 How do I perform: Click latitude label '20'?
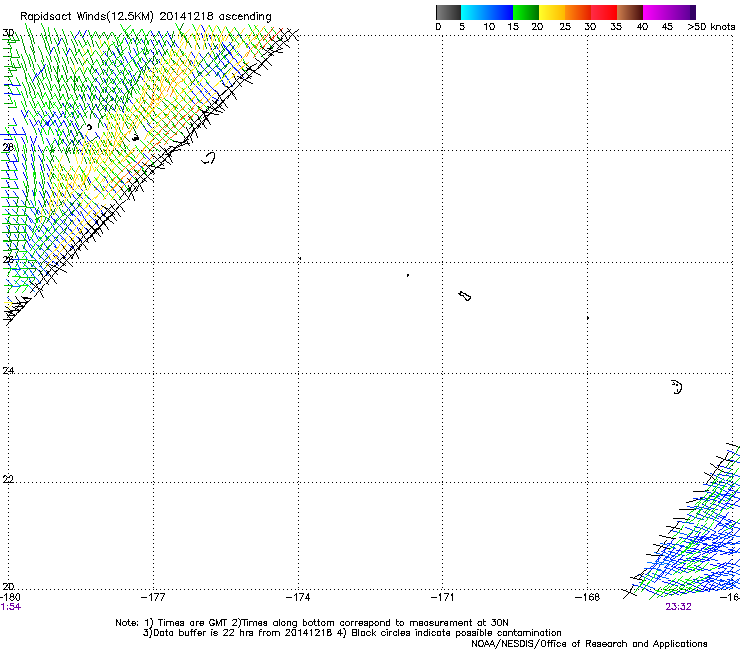[8, 586]
